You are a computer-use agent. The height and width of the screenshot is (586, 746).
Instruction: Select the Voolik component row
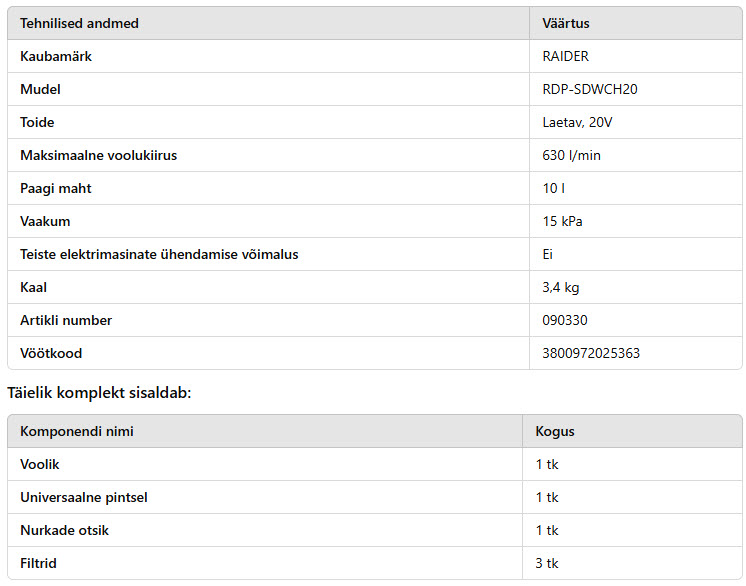coord(375,464)
